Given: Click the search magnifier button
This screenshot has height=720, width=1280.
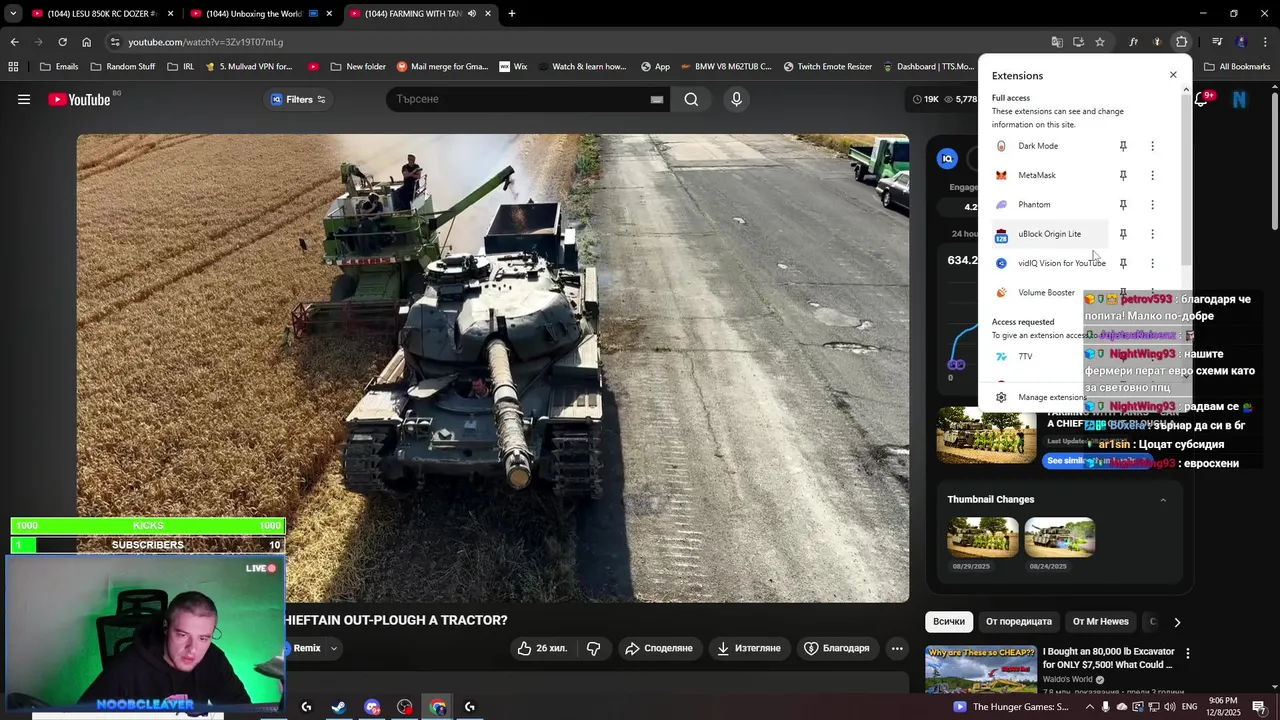Looking at the screenshot, I should tap(691, 99).
